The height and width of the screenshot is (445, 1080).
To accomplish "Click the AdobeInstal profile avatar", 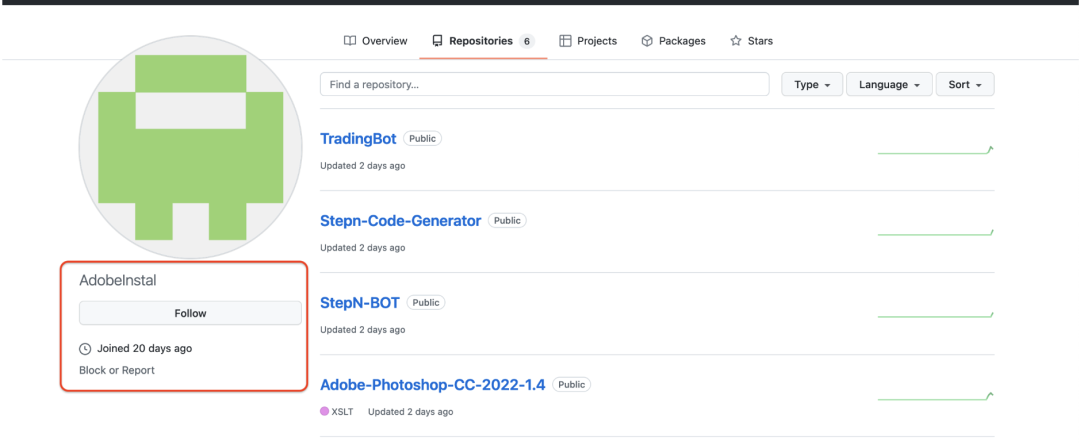I will coord(190,148).
